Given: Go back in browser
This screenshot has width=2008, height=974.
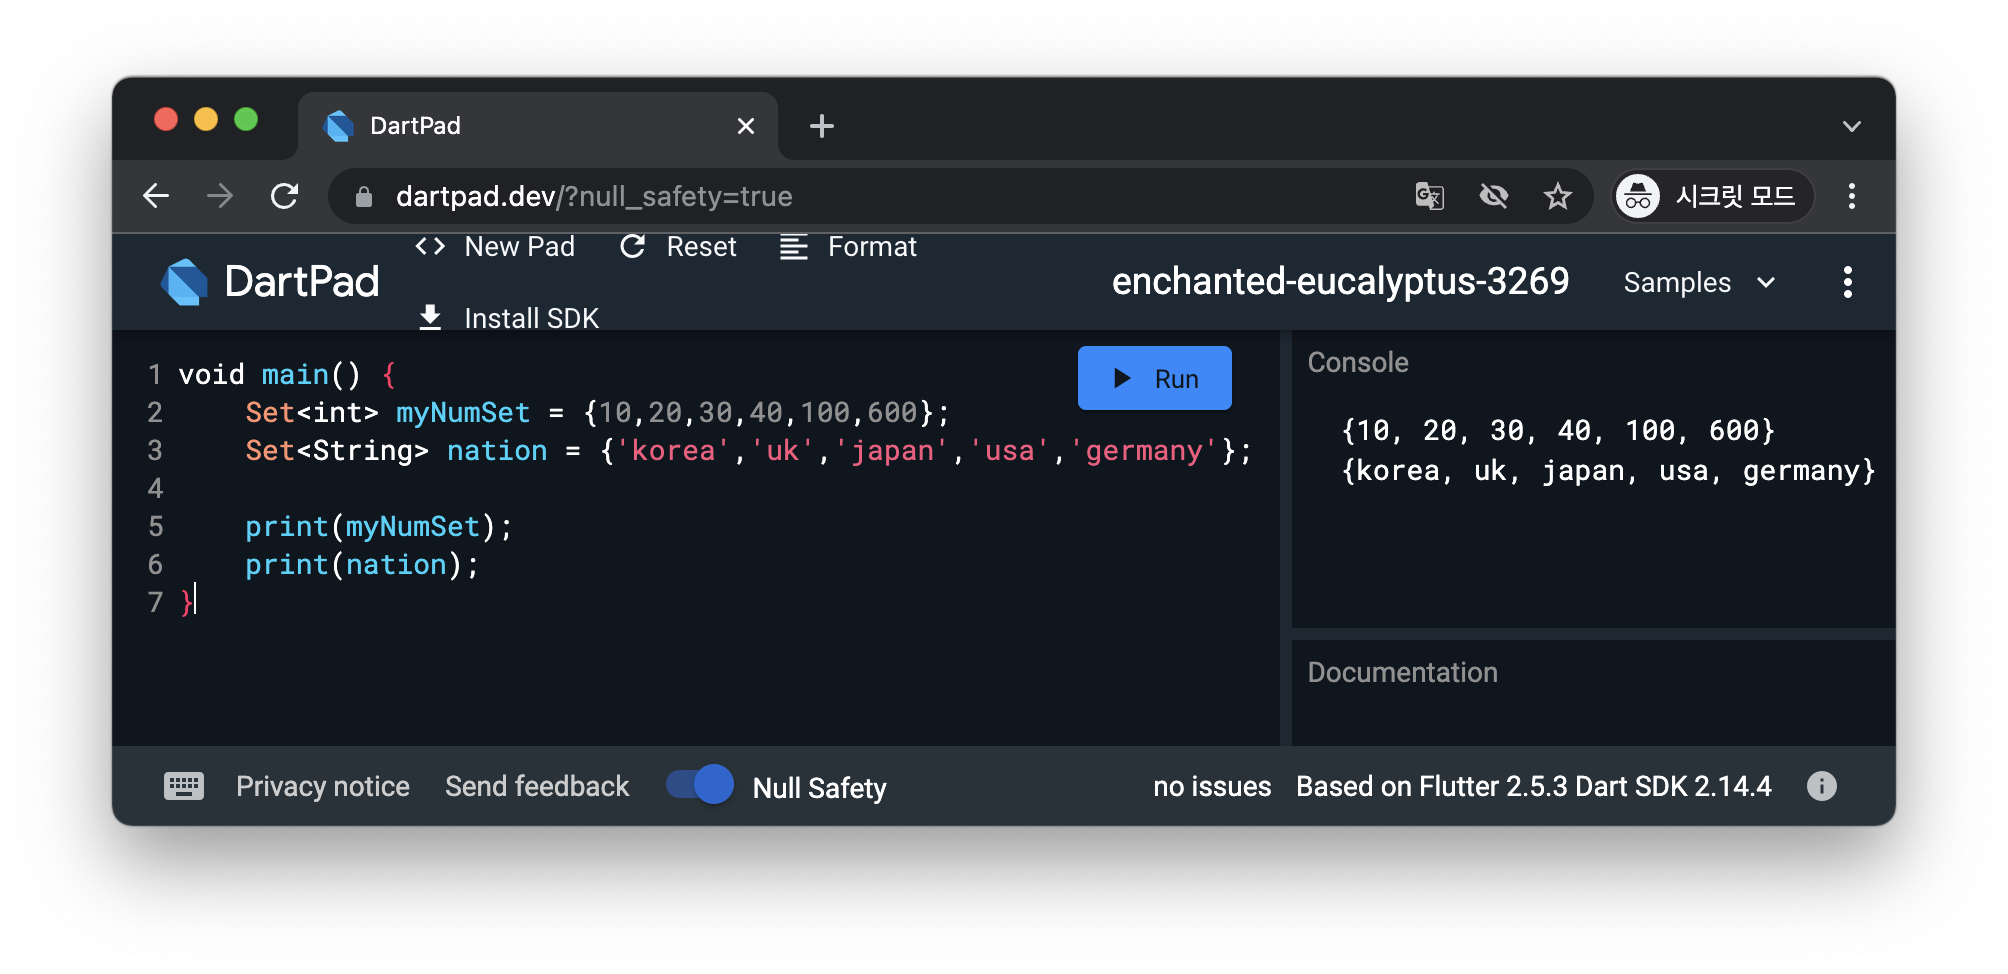Looking at the screenshot, I should tap(156, 196).
